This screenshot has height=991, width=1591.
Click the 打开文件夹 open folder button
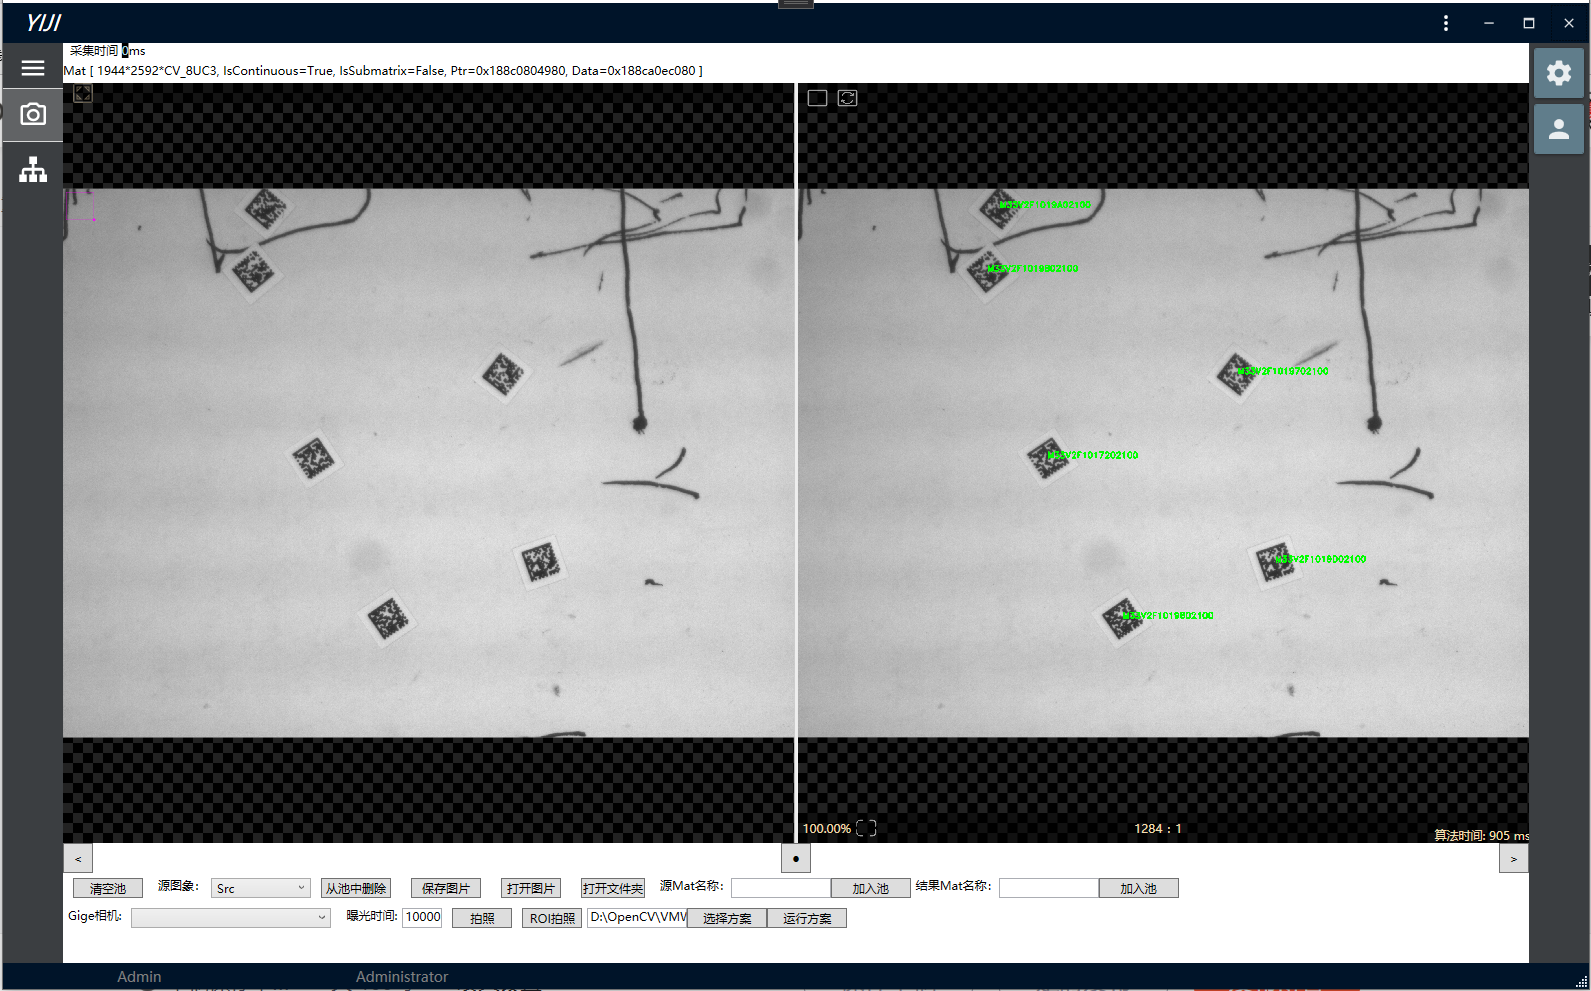[613, 888]
